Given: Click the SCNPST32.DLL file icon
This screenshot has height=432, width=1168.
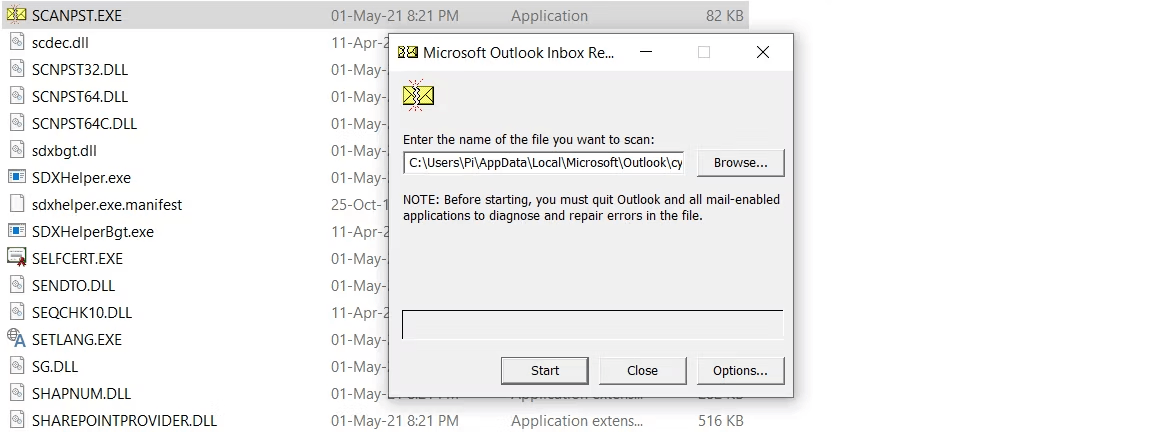Looking at the screenshot, I should [16, 69].
